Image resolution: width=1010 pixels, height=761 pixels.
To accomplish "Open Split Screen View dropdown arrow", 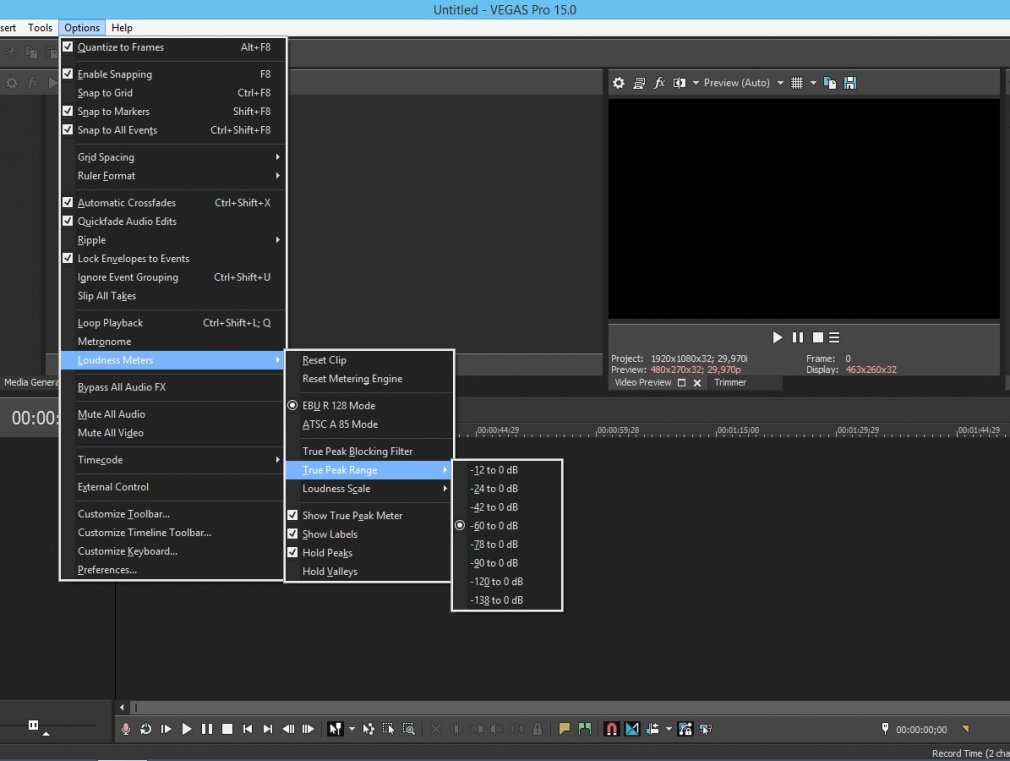I will [696, 83].
